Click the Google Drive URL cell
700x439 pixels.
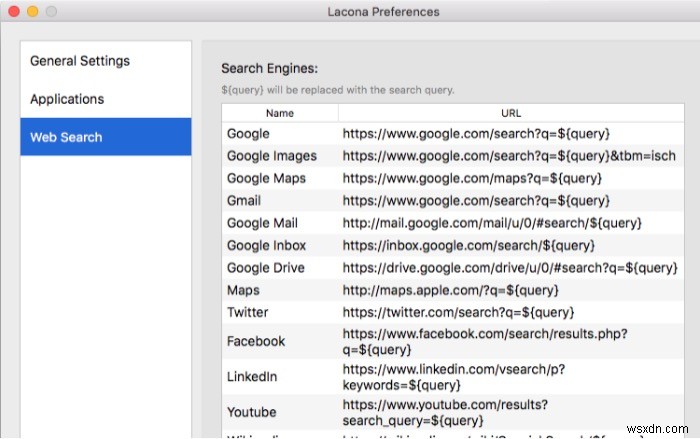[x=510, y=268]
